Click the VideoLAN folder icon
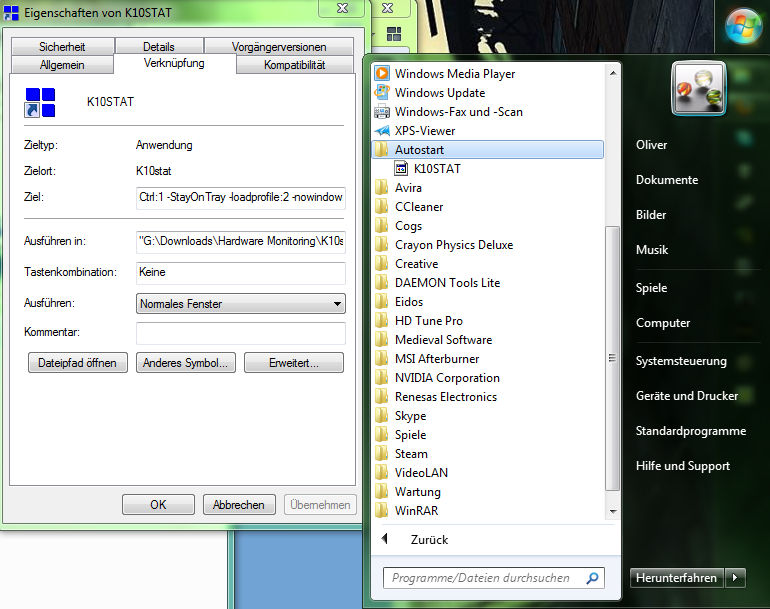Screen dimensions: 770x609 381,473
